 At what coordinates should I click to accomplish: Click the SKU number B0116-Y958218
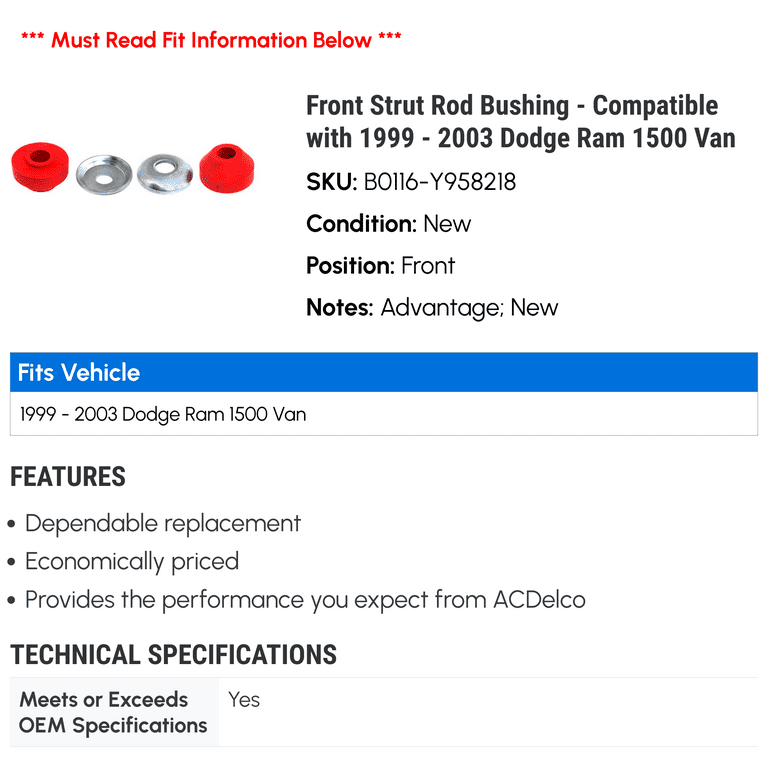click(440, 182)
